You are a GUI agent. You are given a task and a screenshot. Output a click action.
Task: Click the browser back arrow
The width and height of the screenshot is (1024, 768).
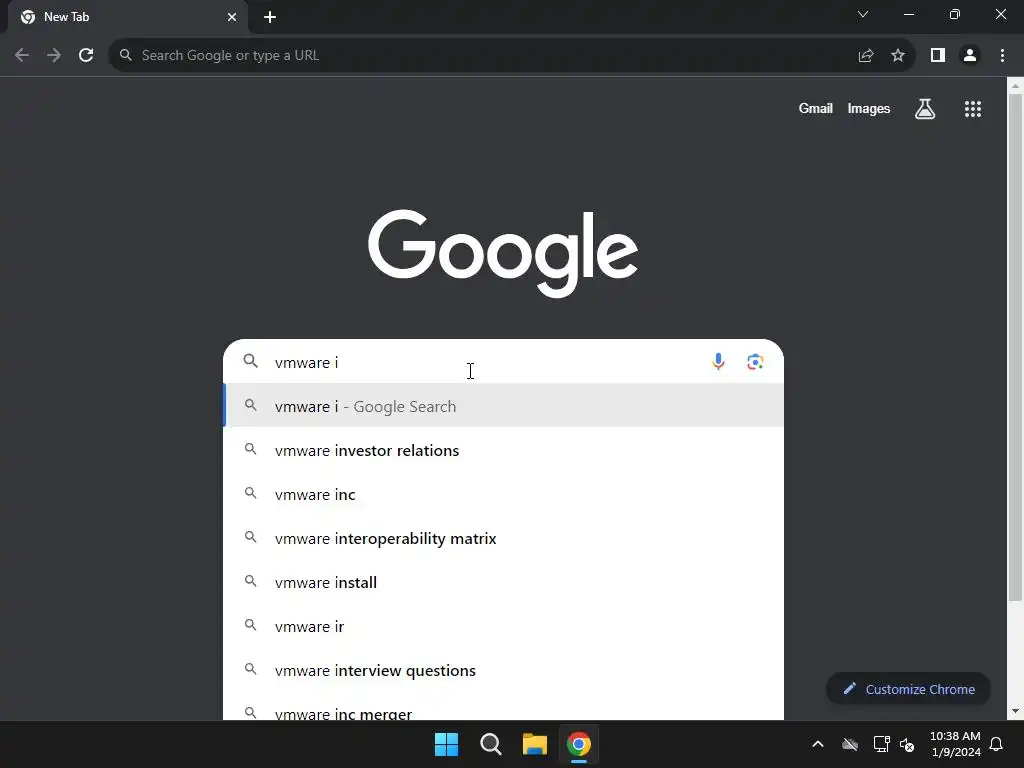[x=22, y=56]
